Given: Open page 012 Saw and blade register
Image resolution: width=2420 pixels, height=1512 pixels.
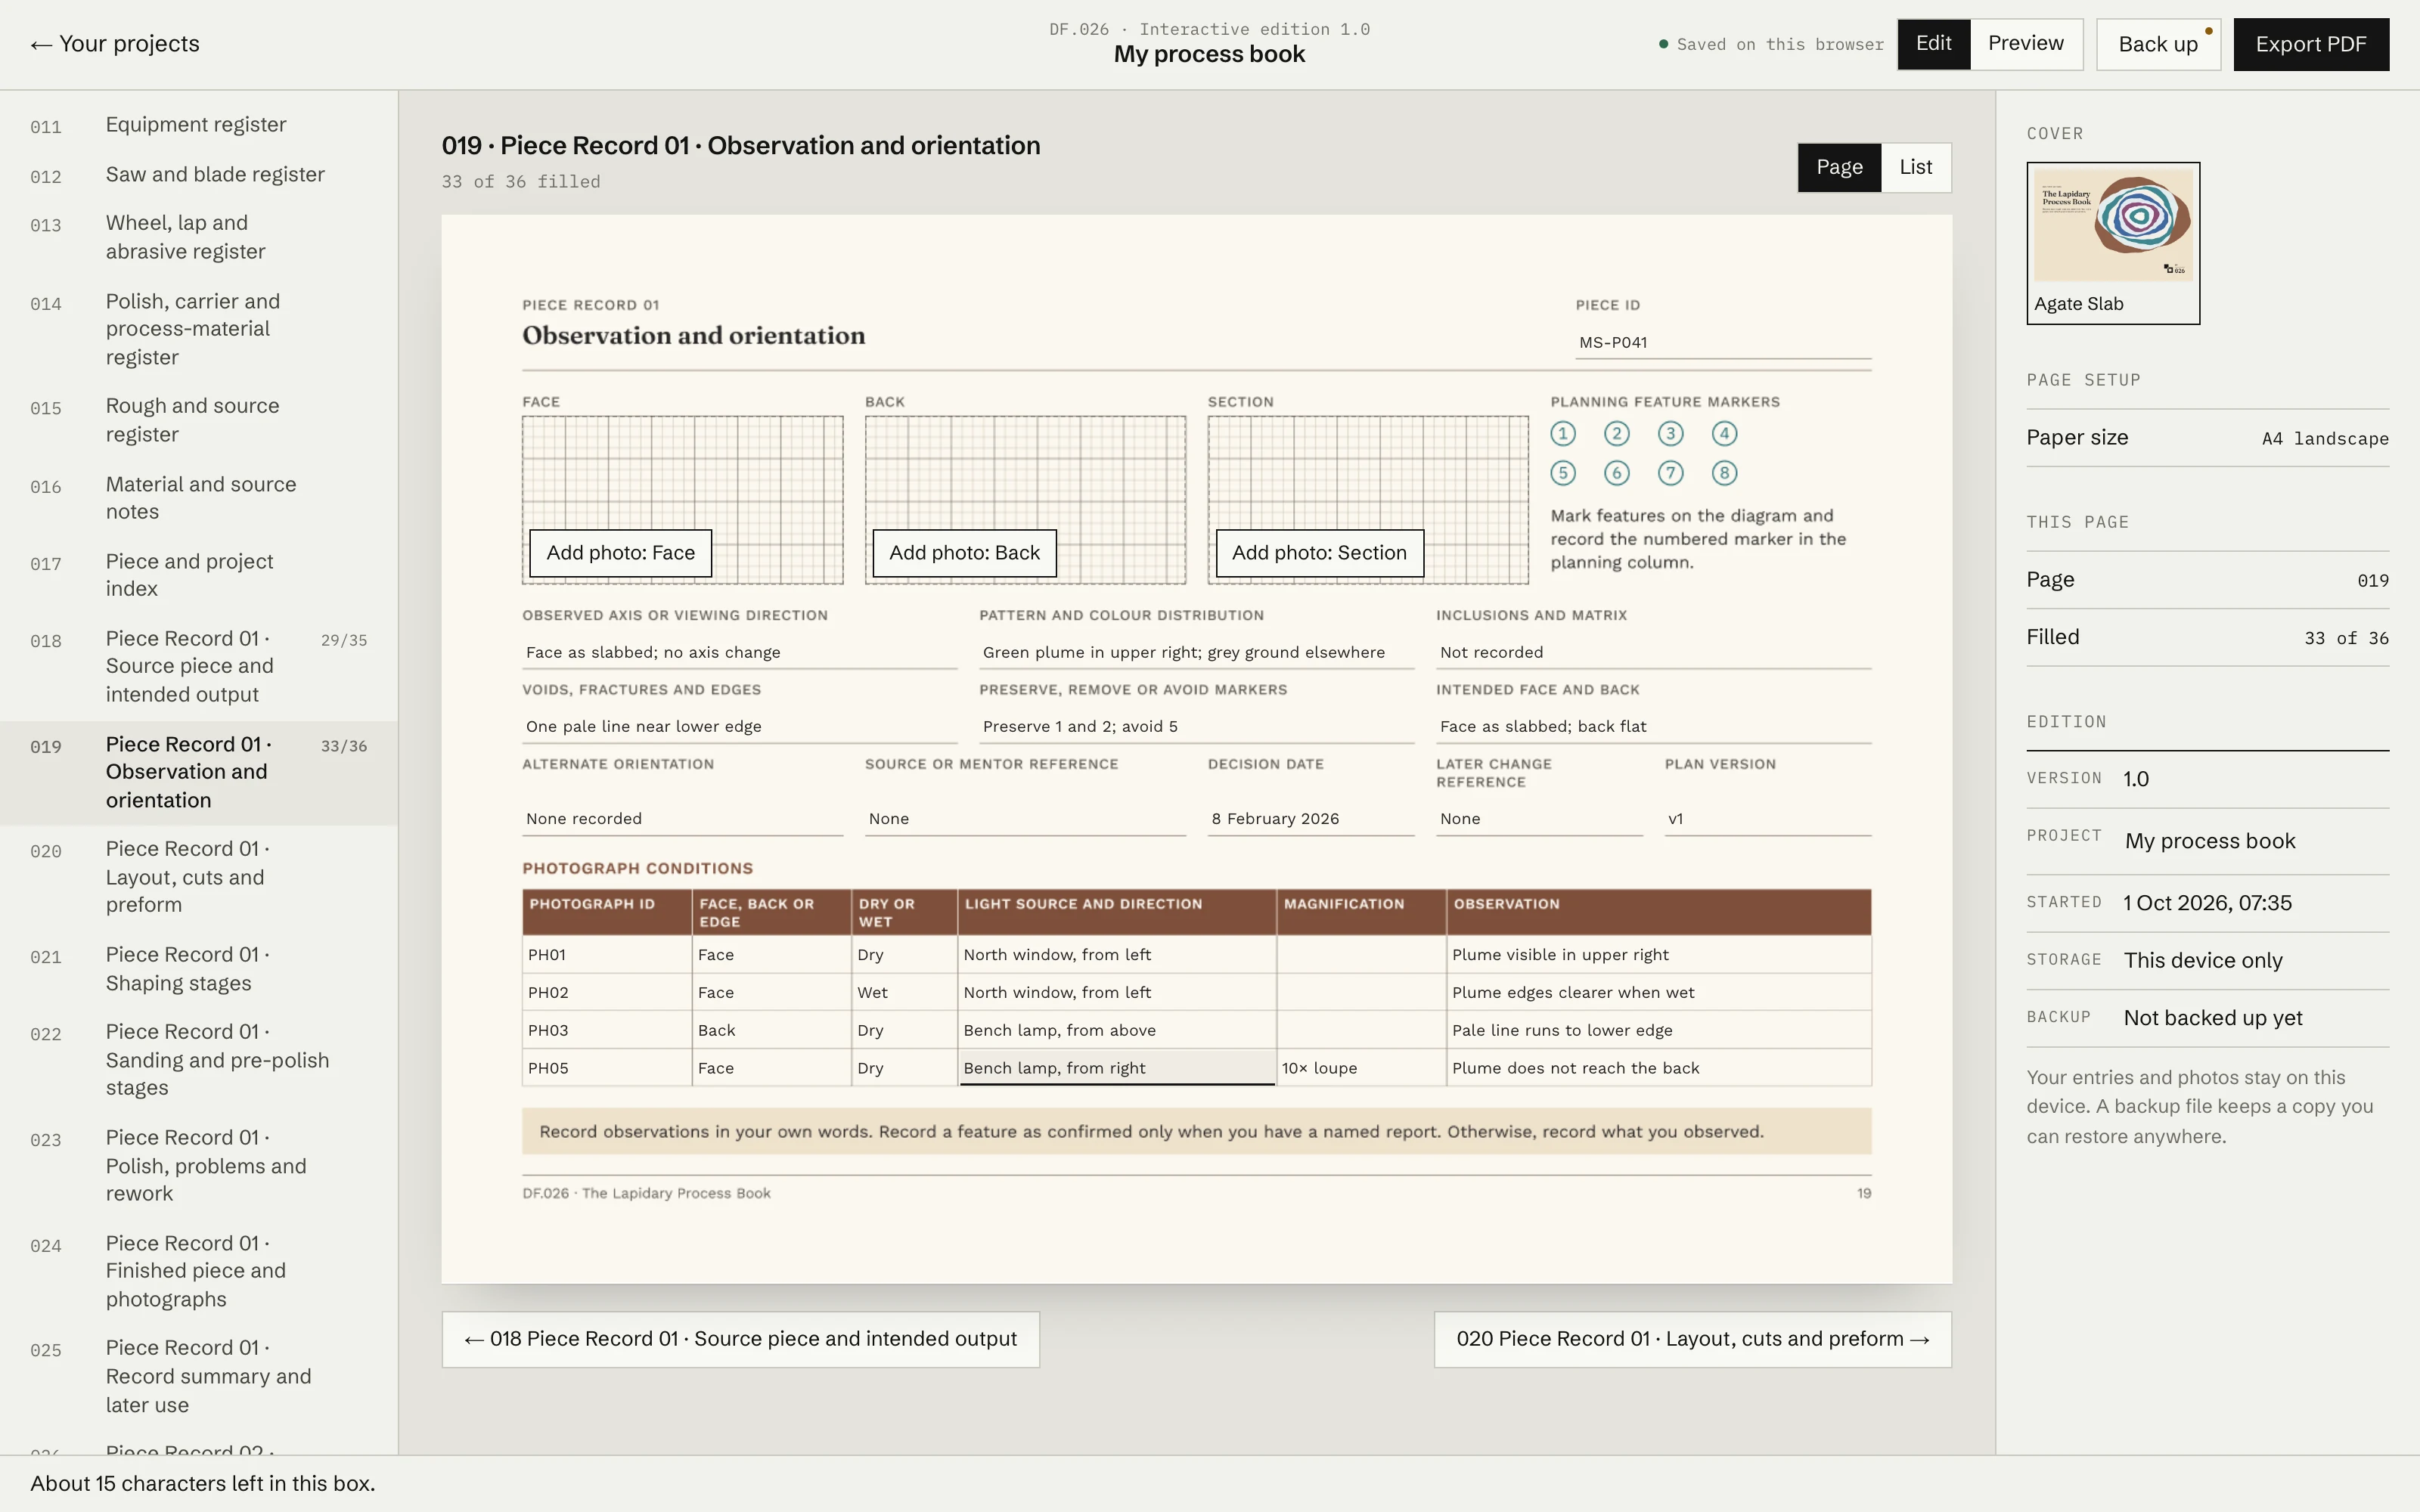Looking at the screenshot, I should [198, 175].
